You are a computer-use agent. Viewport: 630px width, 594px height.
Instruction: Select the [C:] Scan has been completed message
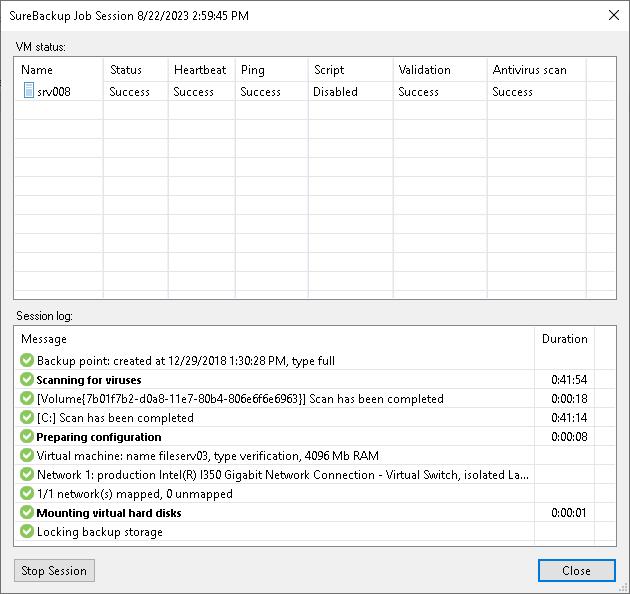[x=115, y=418]
